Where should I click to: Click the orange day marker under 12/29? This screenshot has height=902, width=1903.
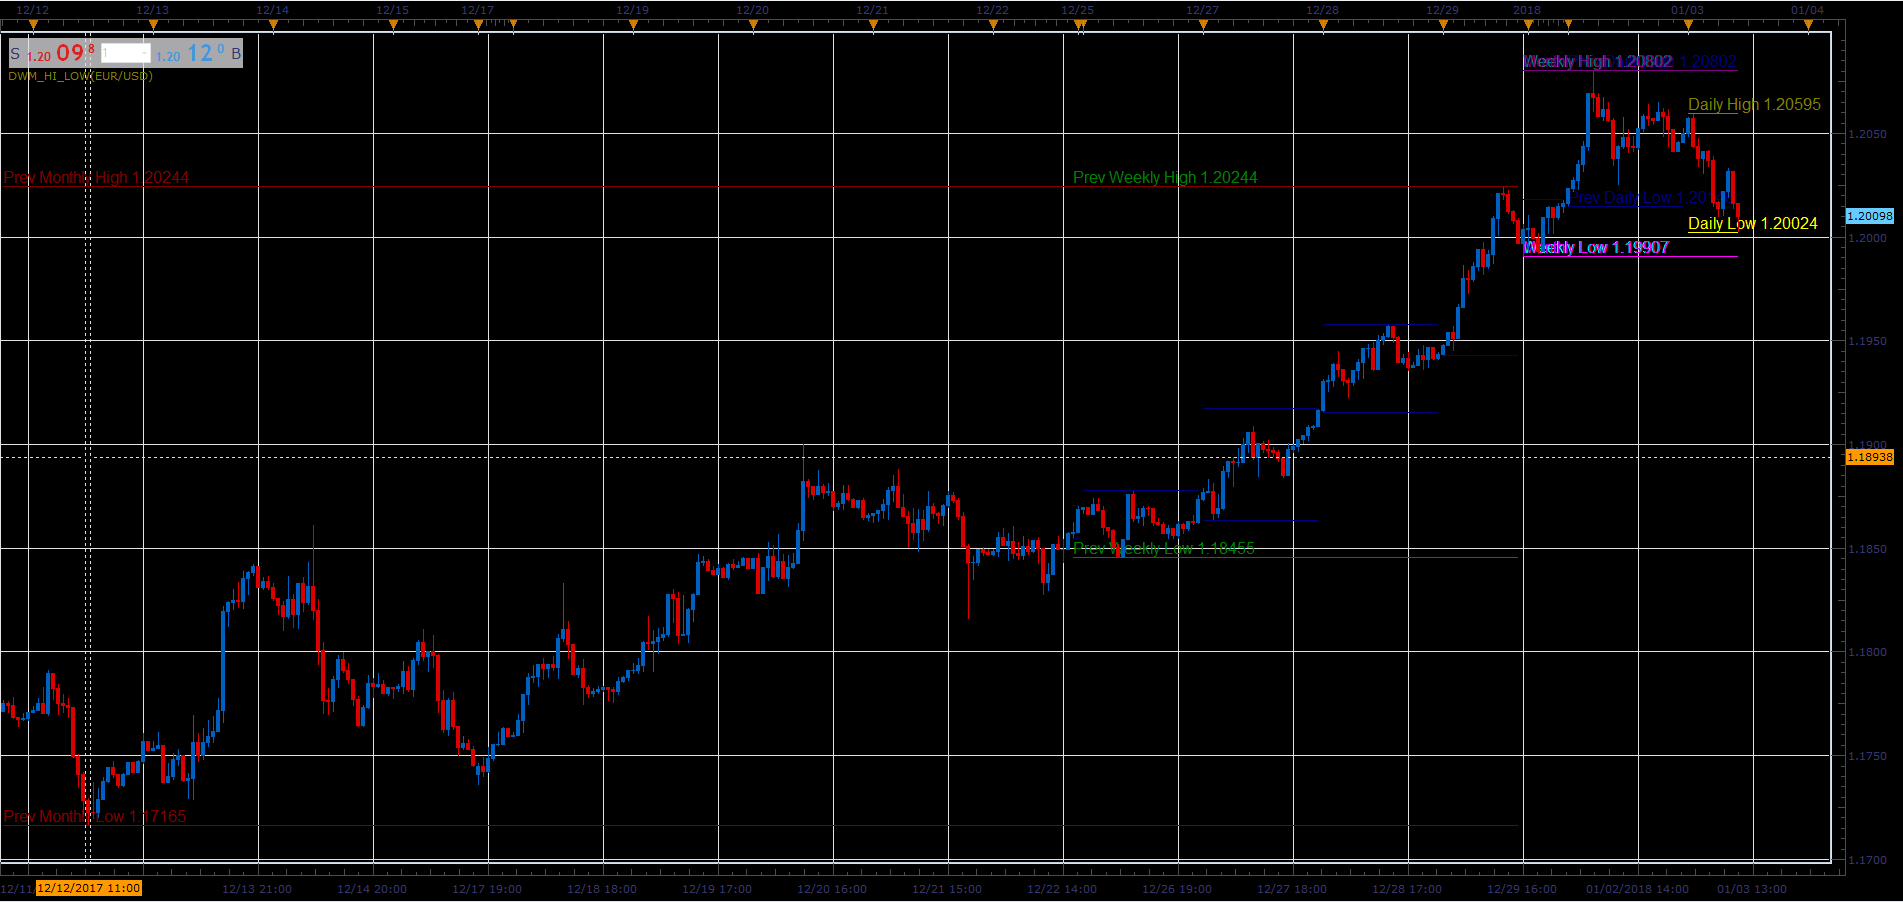(x=1443, y=27)
